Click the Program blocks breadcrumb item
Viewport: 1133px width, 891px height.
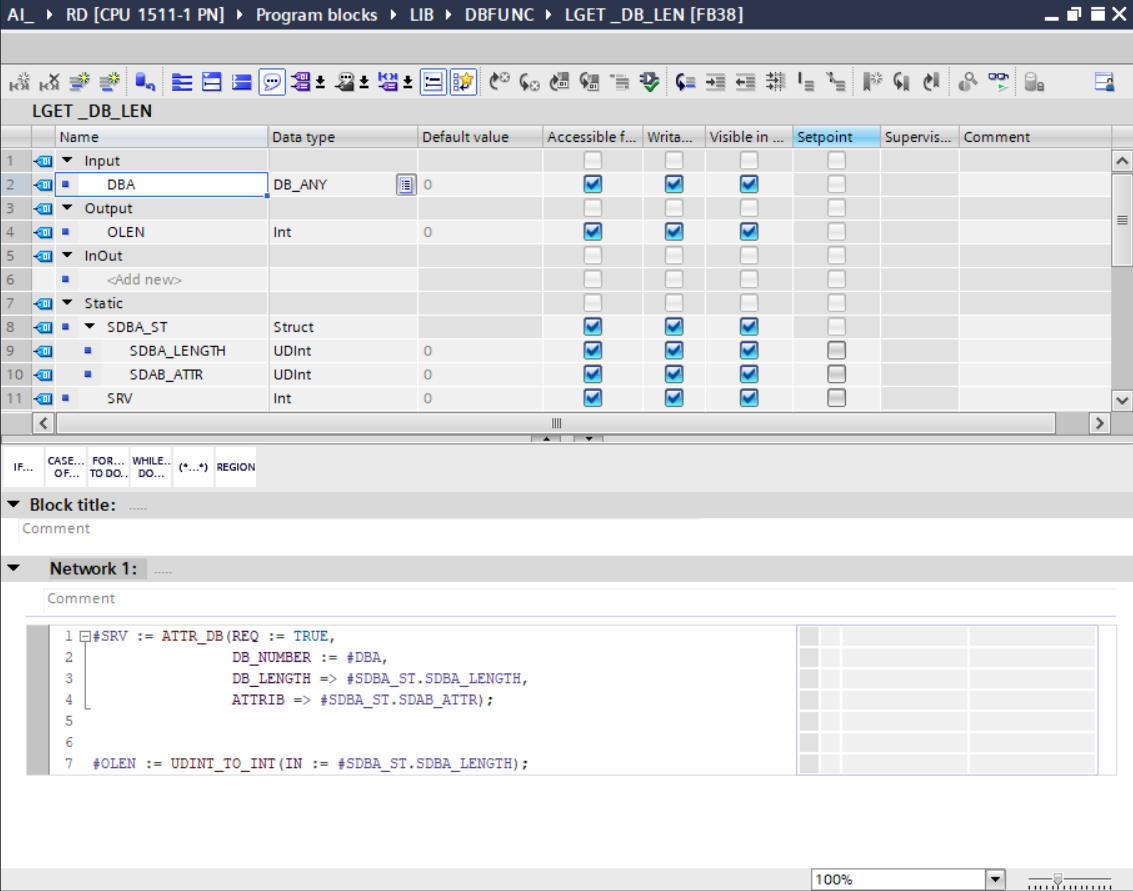click(316, 15)
